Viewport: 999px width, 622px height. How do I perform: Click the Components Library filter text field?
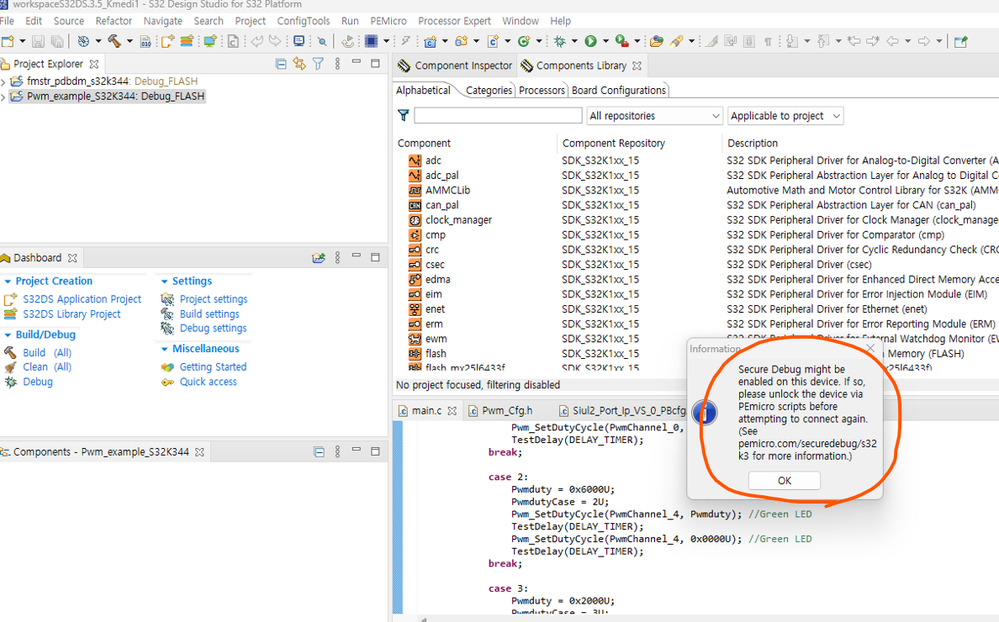tap(498, 115)
